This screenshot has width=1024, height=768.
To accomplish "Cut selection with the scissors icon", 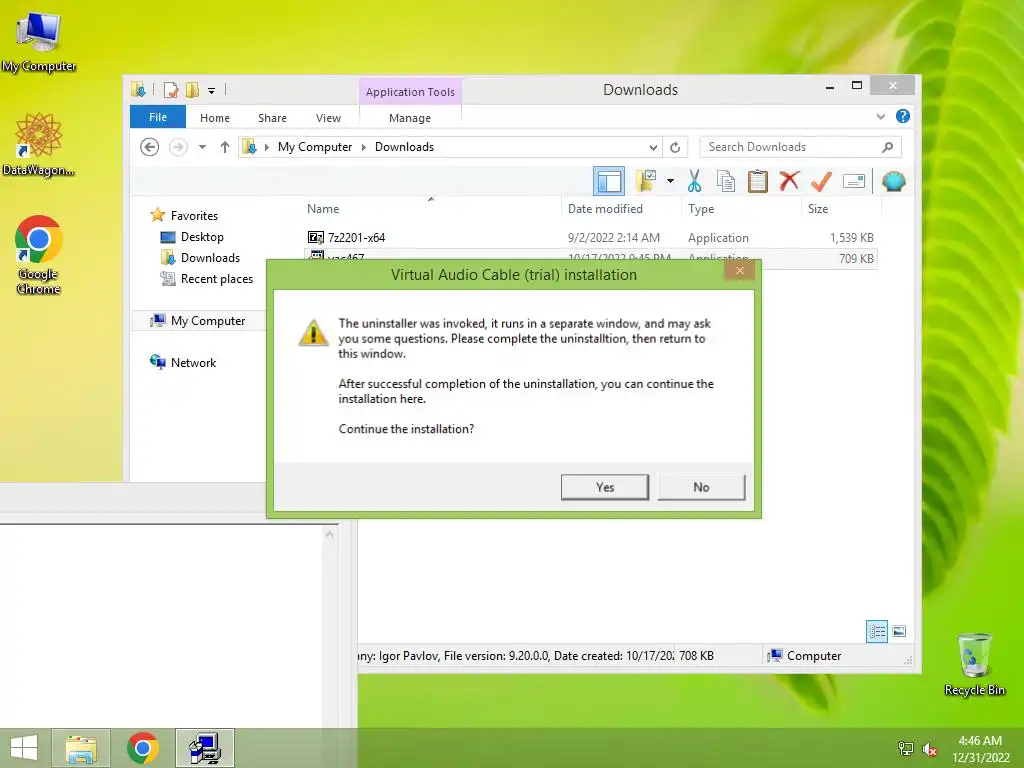I will pos(694,181).
